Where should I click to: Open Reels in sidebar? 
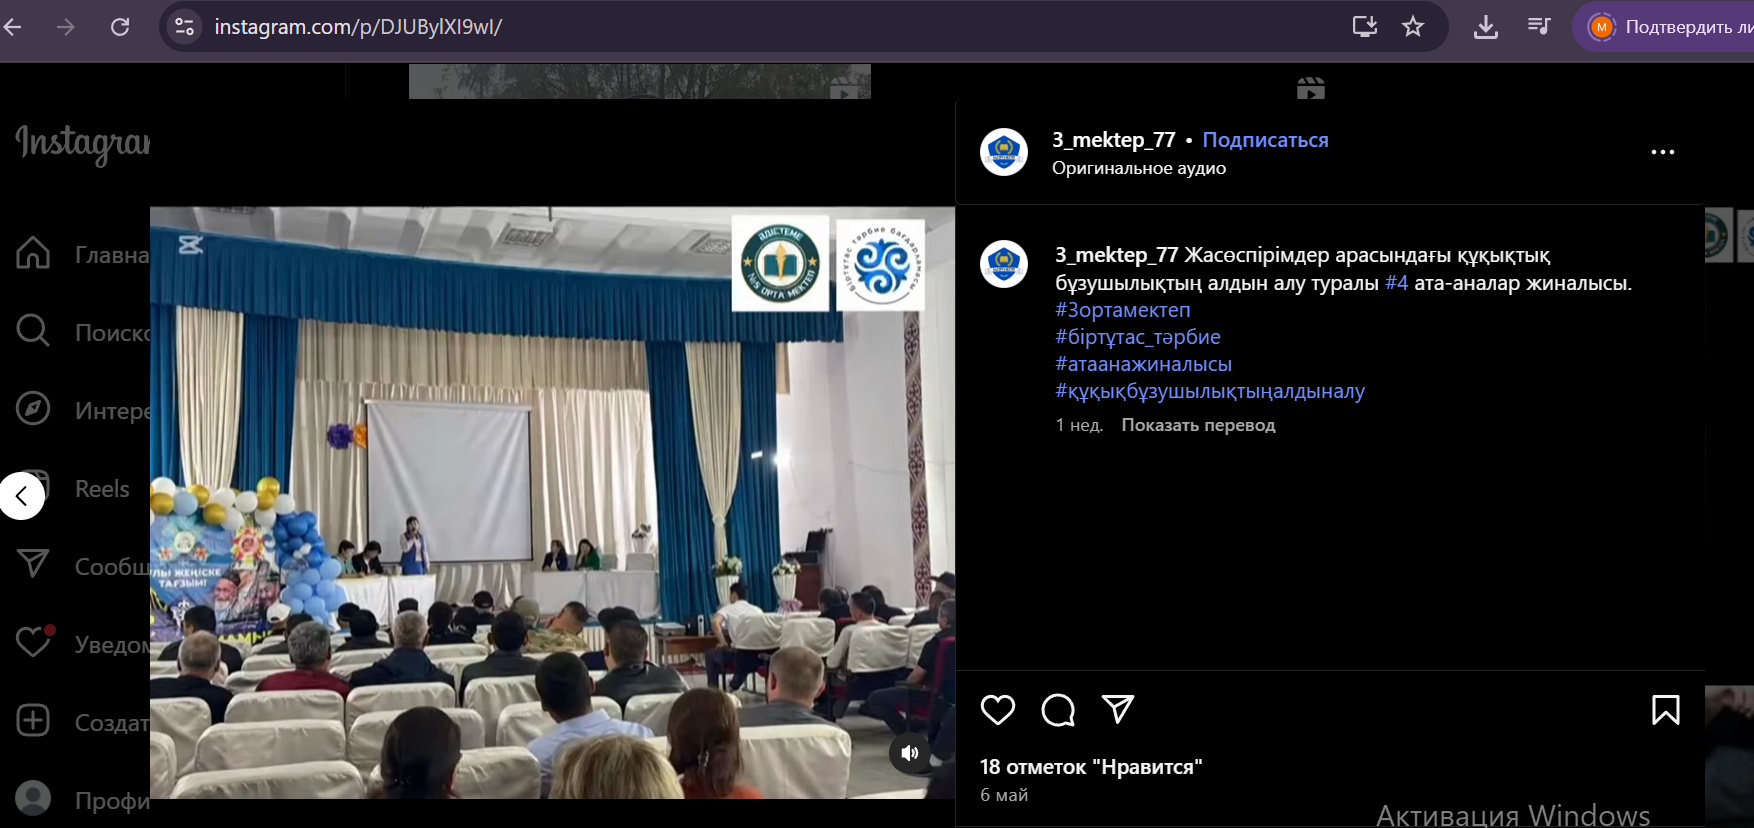[x=102, y=489]
